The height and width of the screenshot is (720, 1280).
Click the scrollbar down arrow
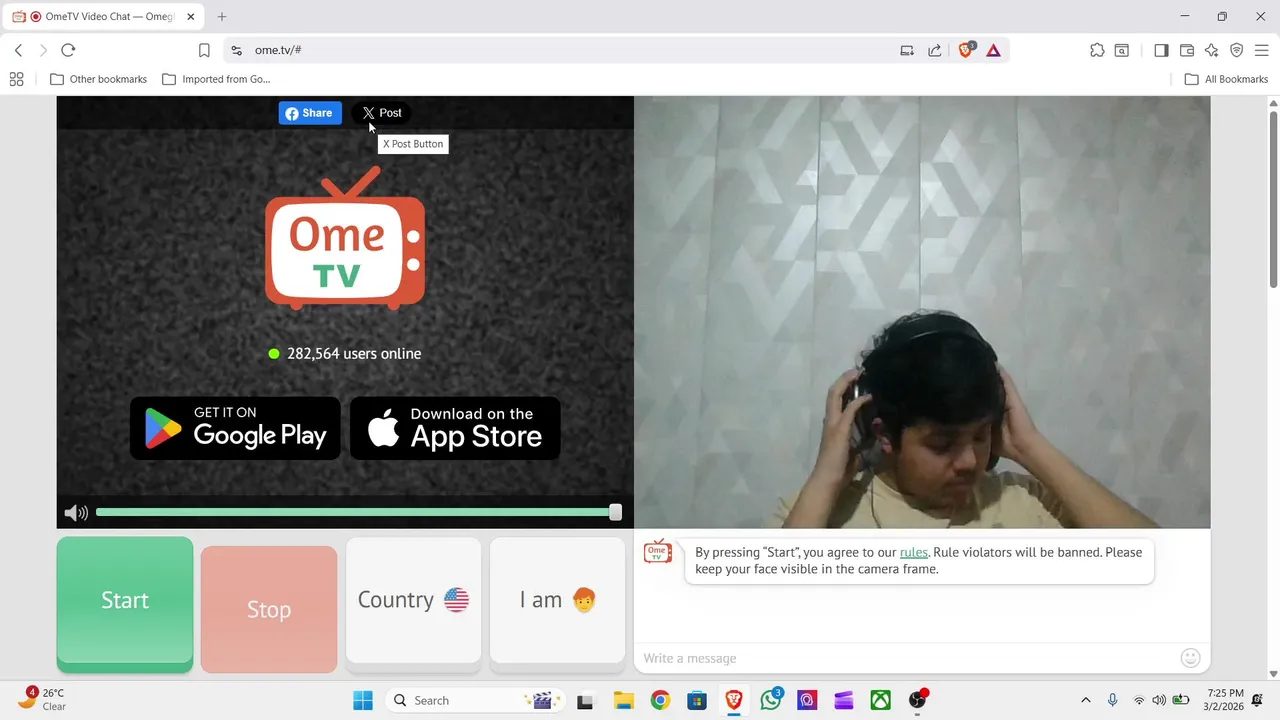1273,673
